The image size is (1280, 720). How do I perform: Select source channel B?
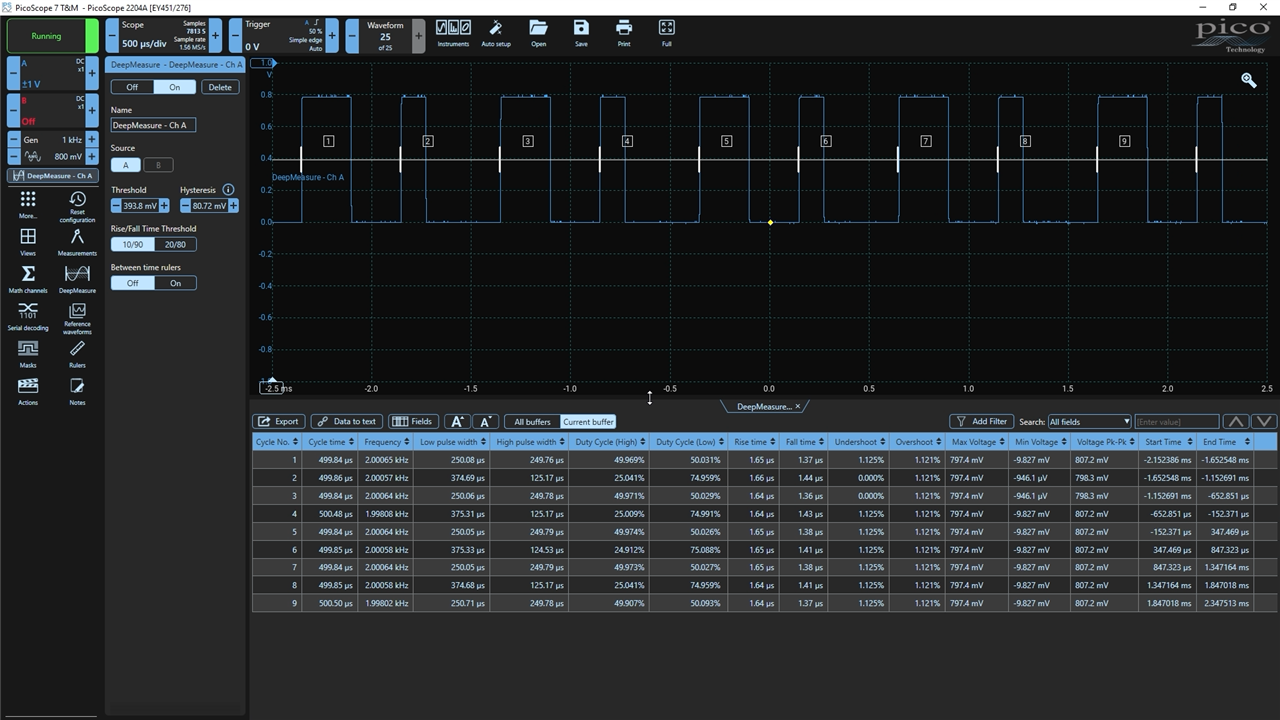(x=158, y=165)
